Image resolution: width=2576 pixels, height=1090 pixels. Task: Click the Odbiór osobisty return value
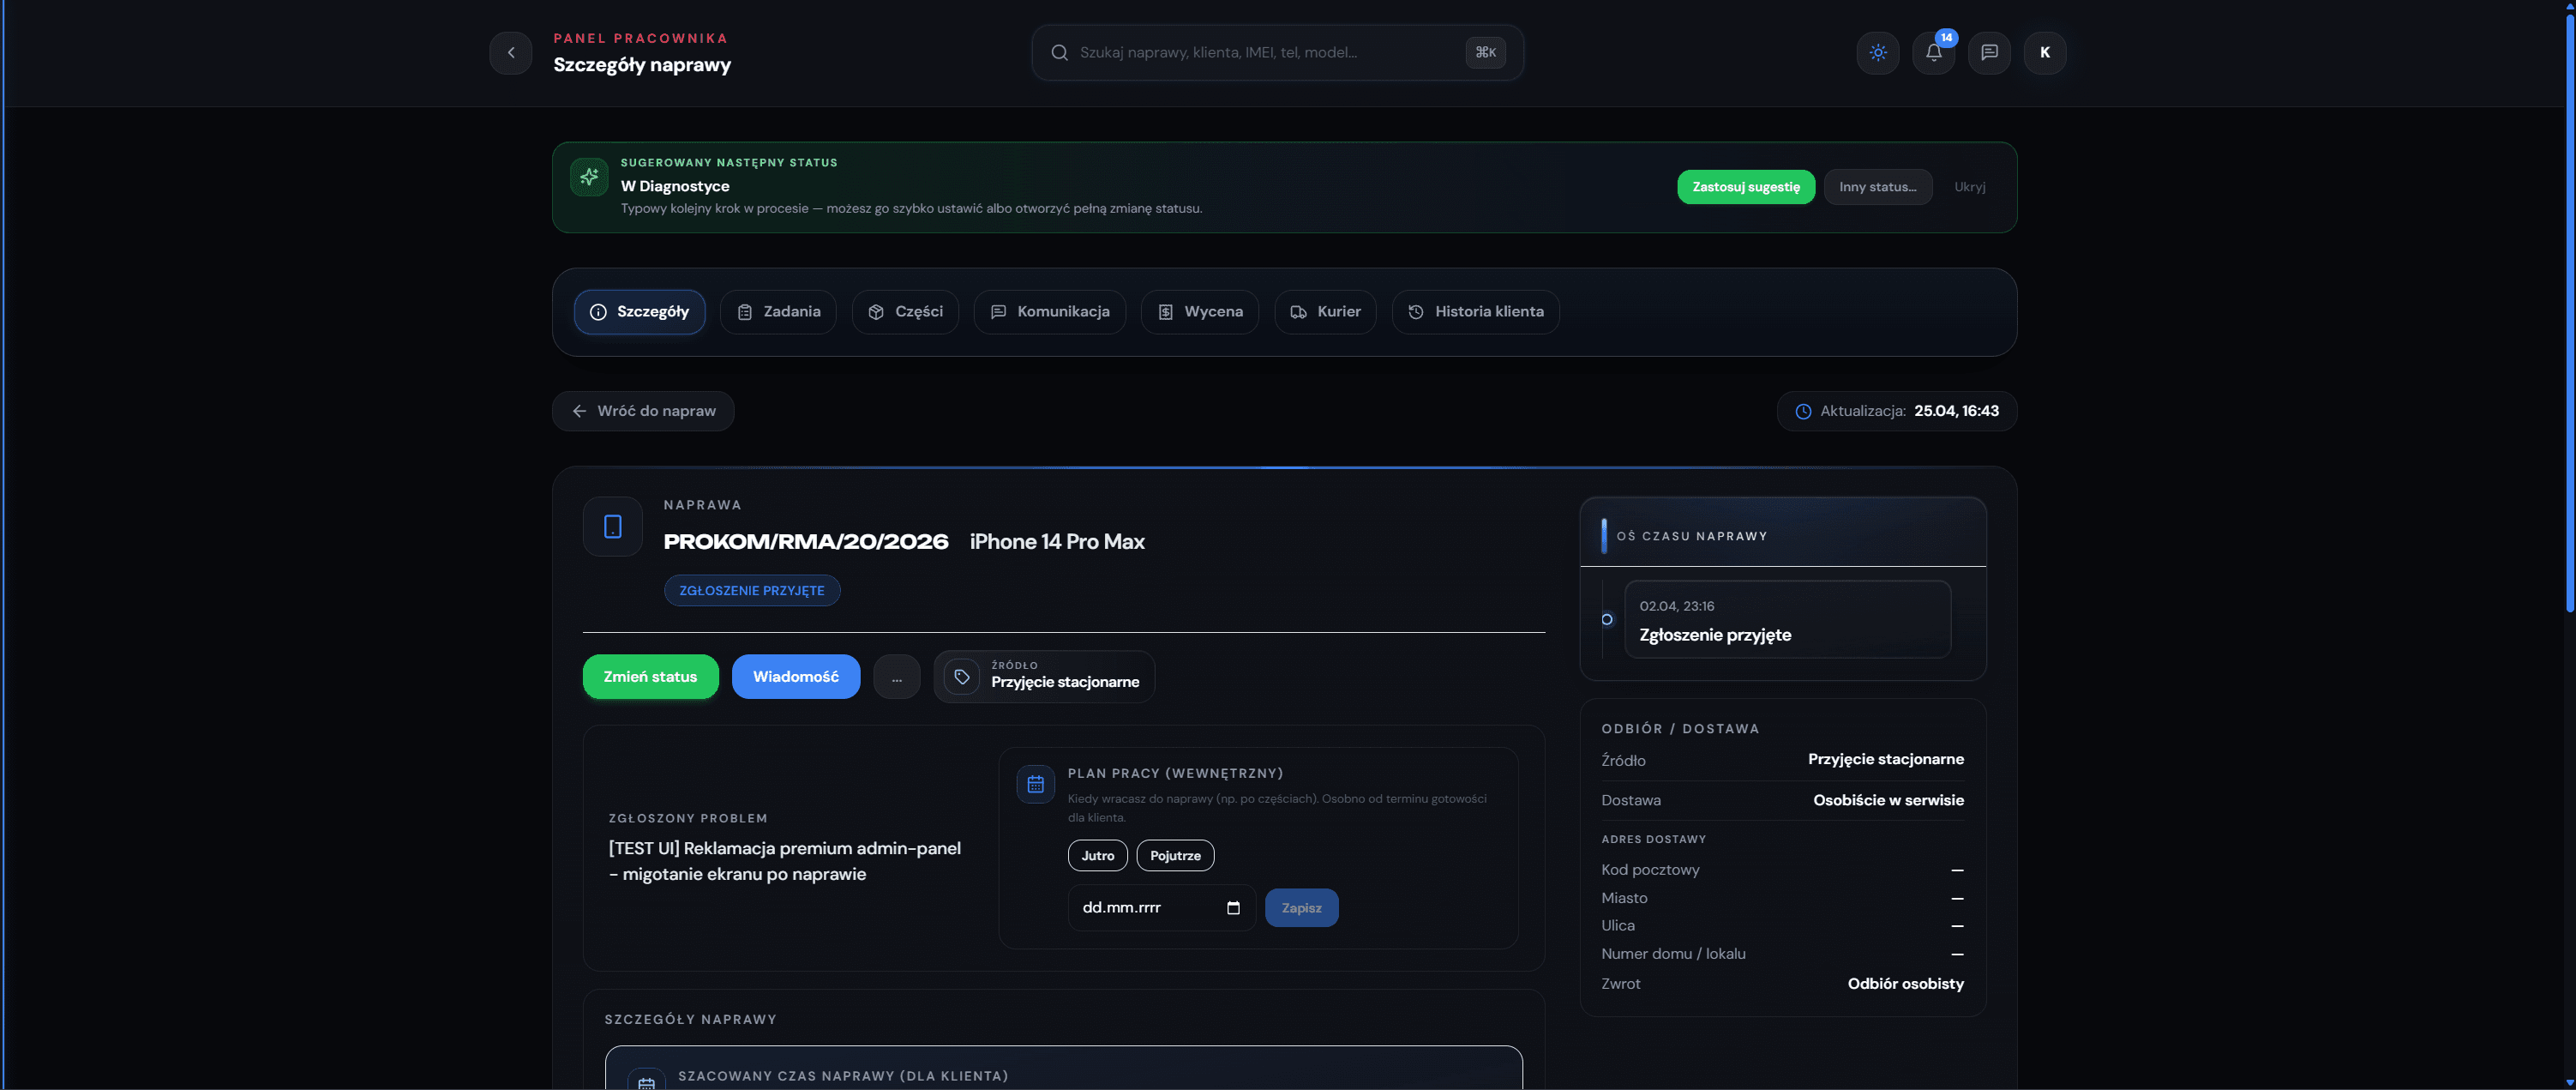coord(1905,984)
